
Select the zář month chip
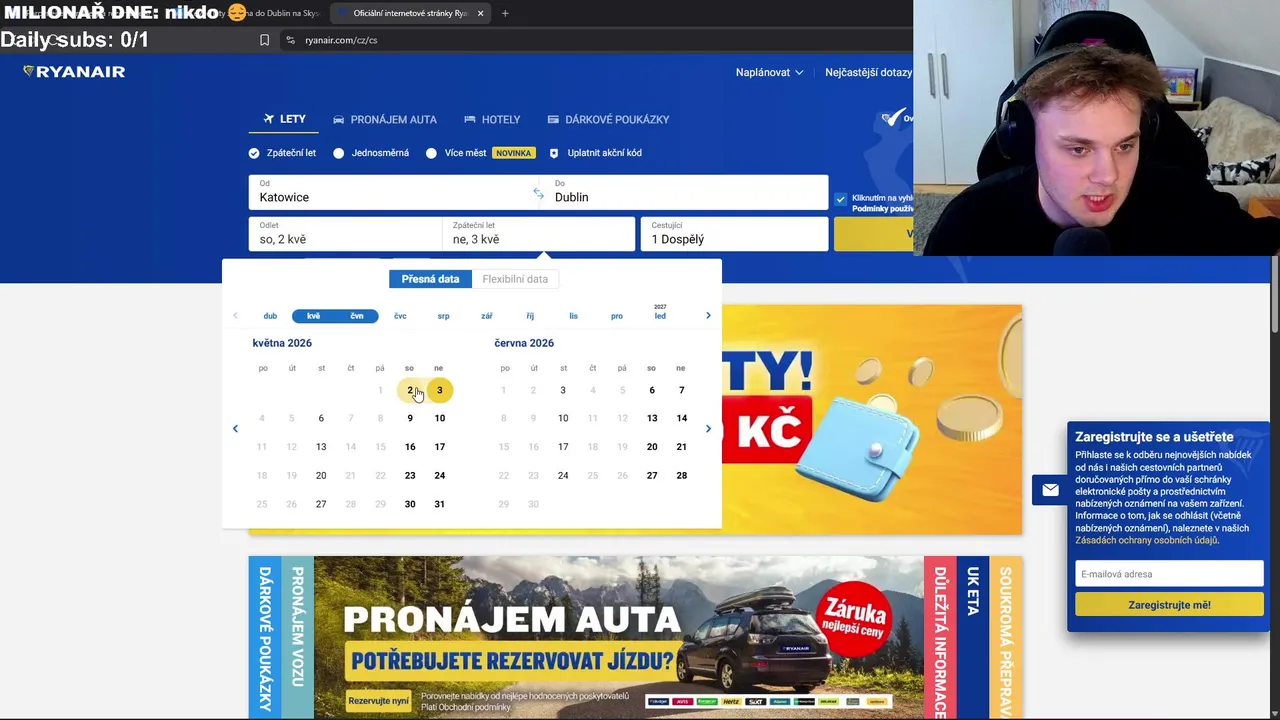pyautogui.click(x=487, y=316)
